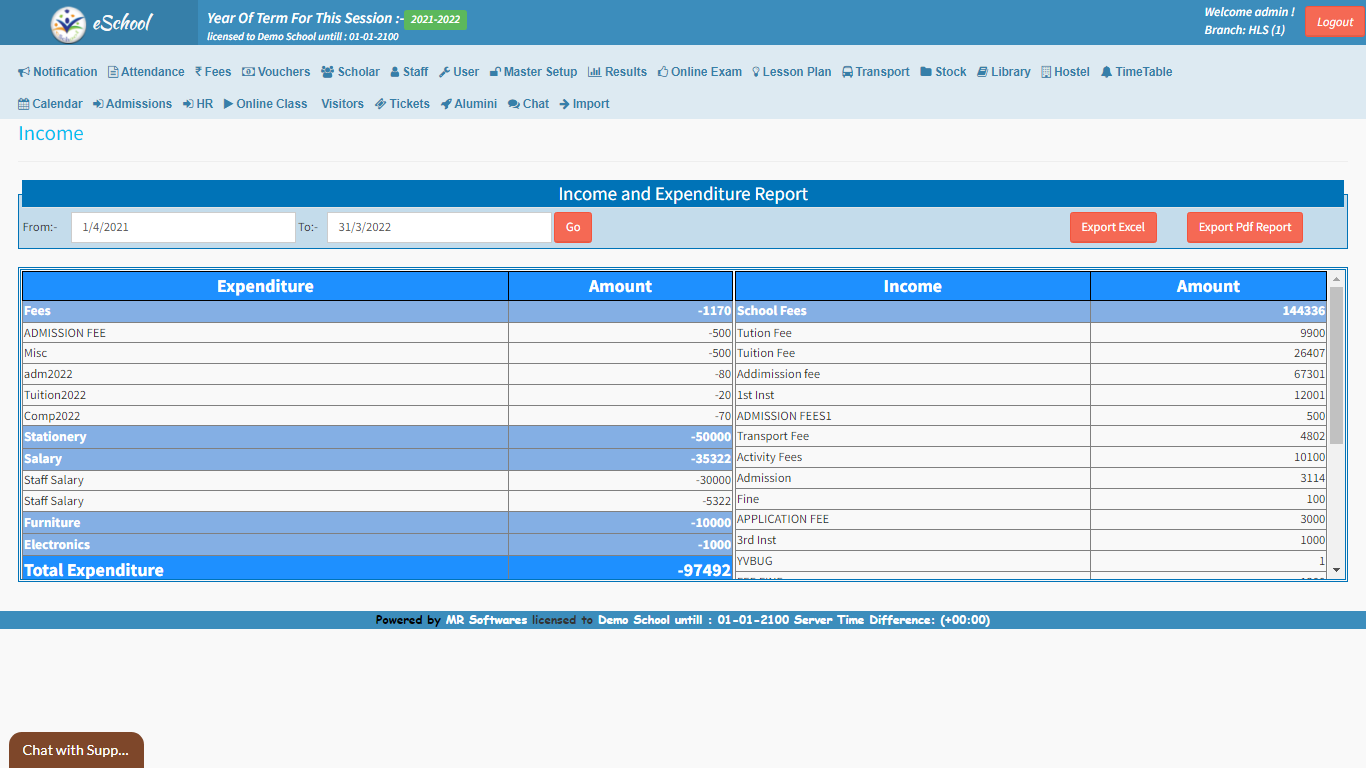The image size is (1366, 768).
Task: Click the Transport bus icon
Action: coord(847,72)
